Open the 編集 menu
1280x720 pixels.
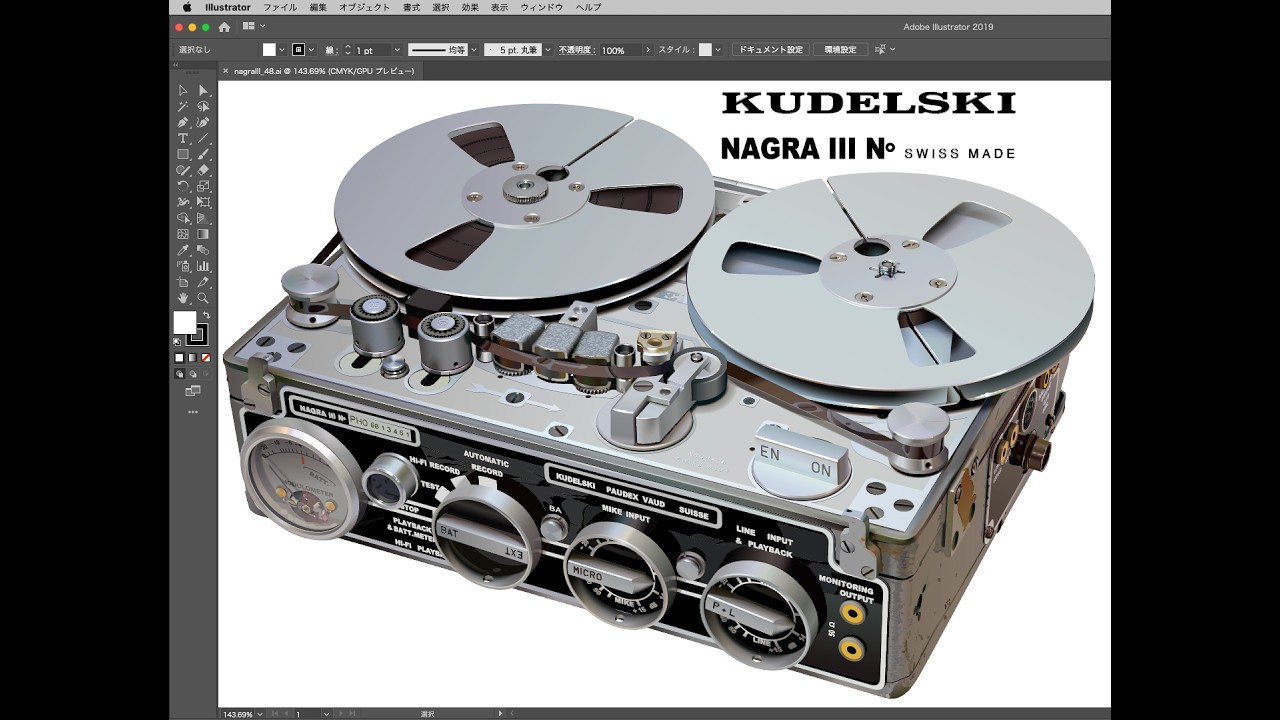(318, 7)
